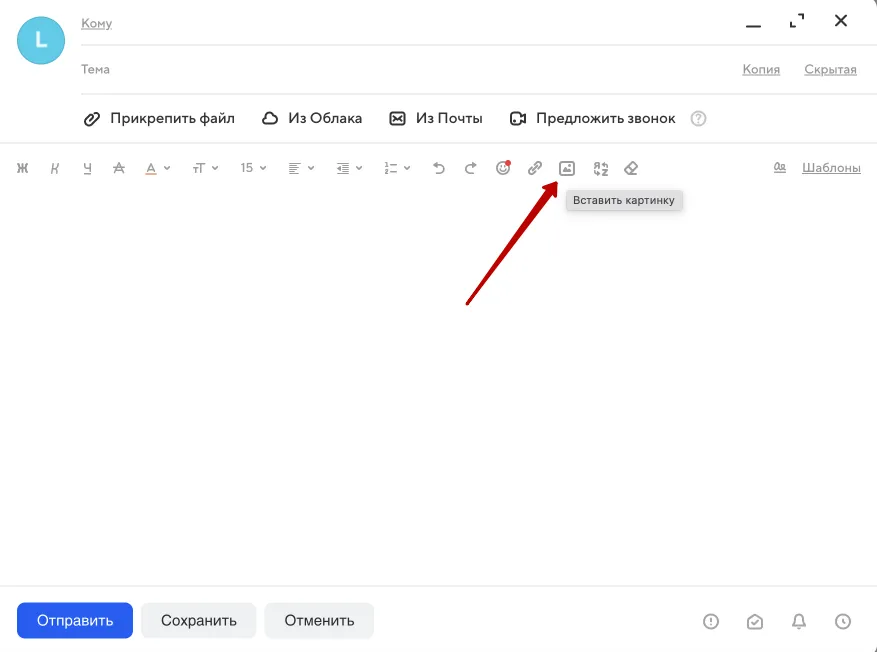The width and height of the screenshot is (877, 652).
Task: Click the Отменить button
Action: tap(319, 620)
